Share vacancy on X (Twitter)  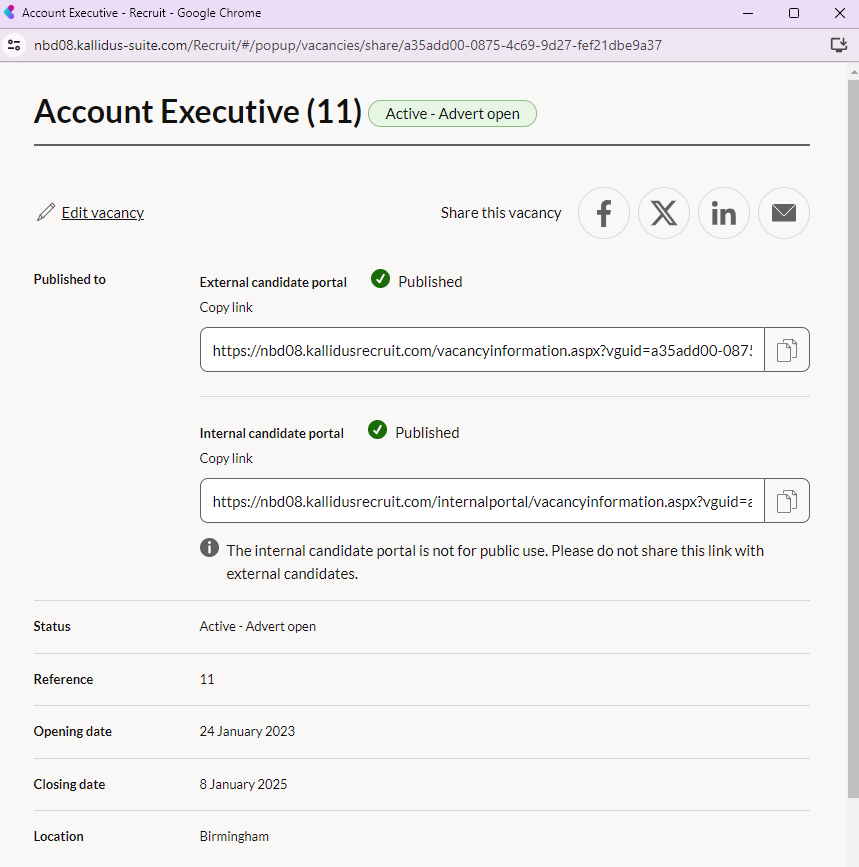(x=664, y=213)
